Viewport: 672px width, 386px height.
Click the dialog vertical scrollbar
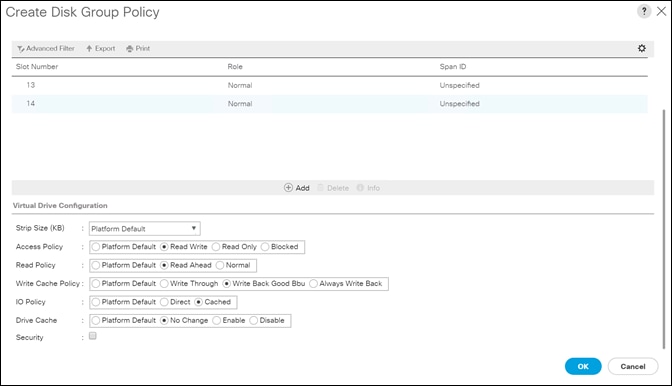(x=664, y=229)
